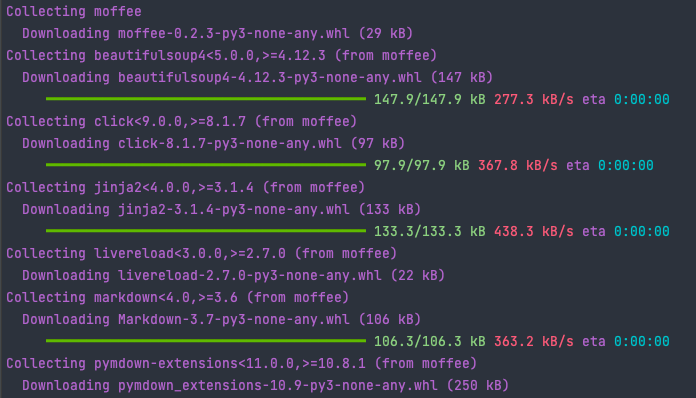Image resolution: width=696 pixels, height=398 pixels.
Task: Click the 'Collecting jinja2' requirement line
Action: point(186,188)
